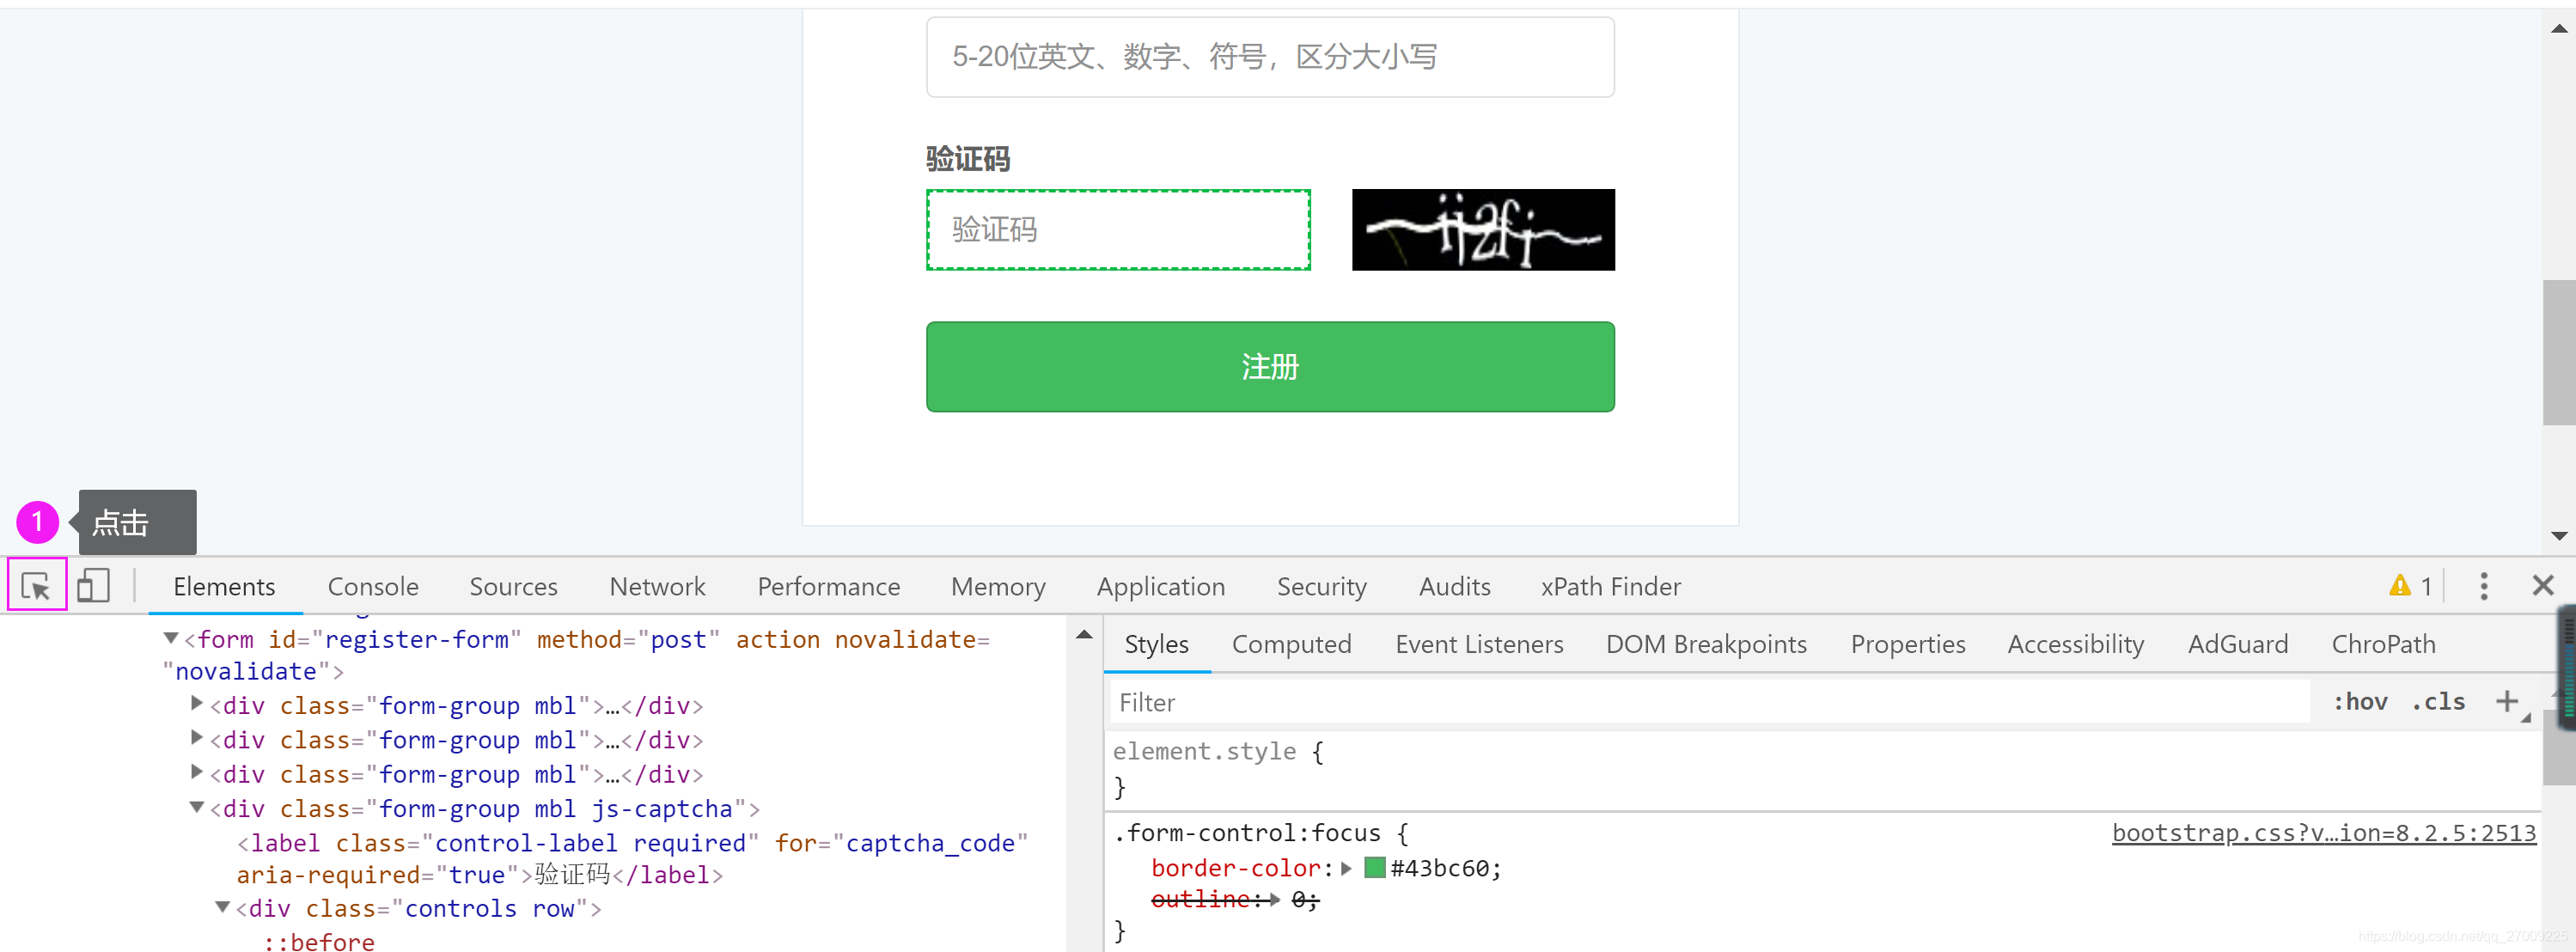Click the page scrollbar down arrow
This screenshot has height=952, width=2576.
(x=2559, y=536)
